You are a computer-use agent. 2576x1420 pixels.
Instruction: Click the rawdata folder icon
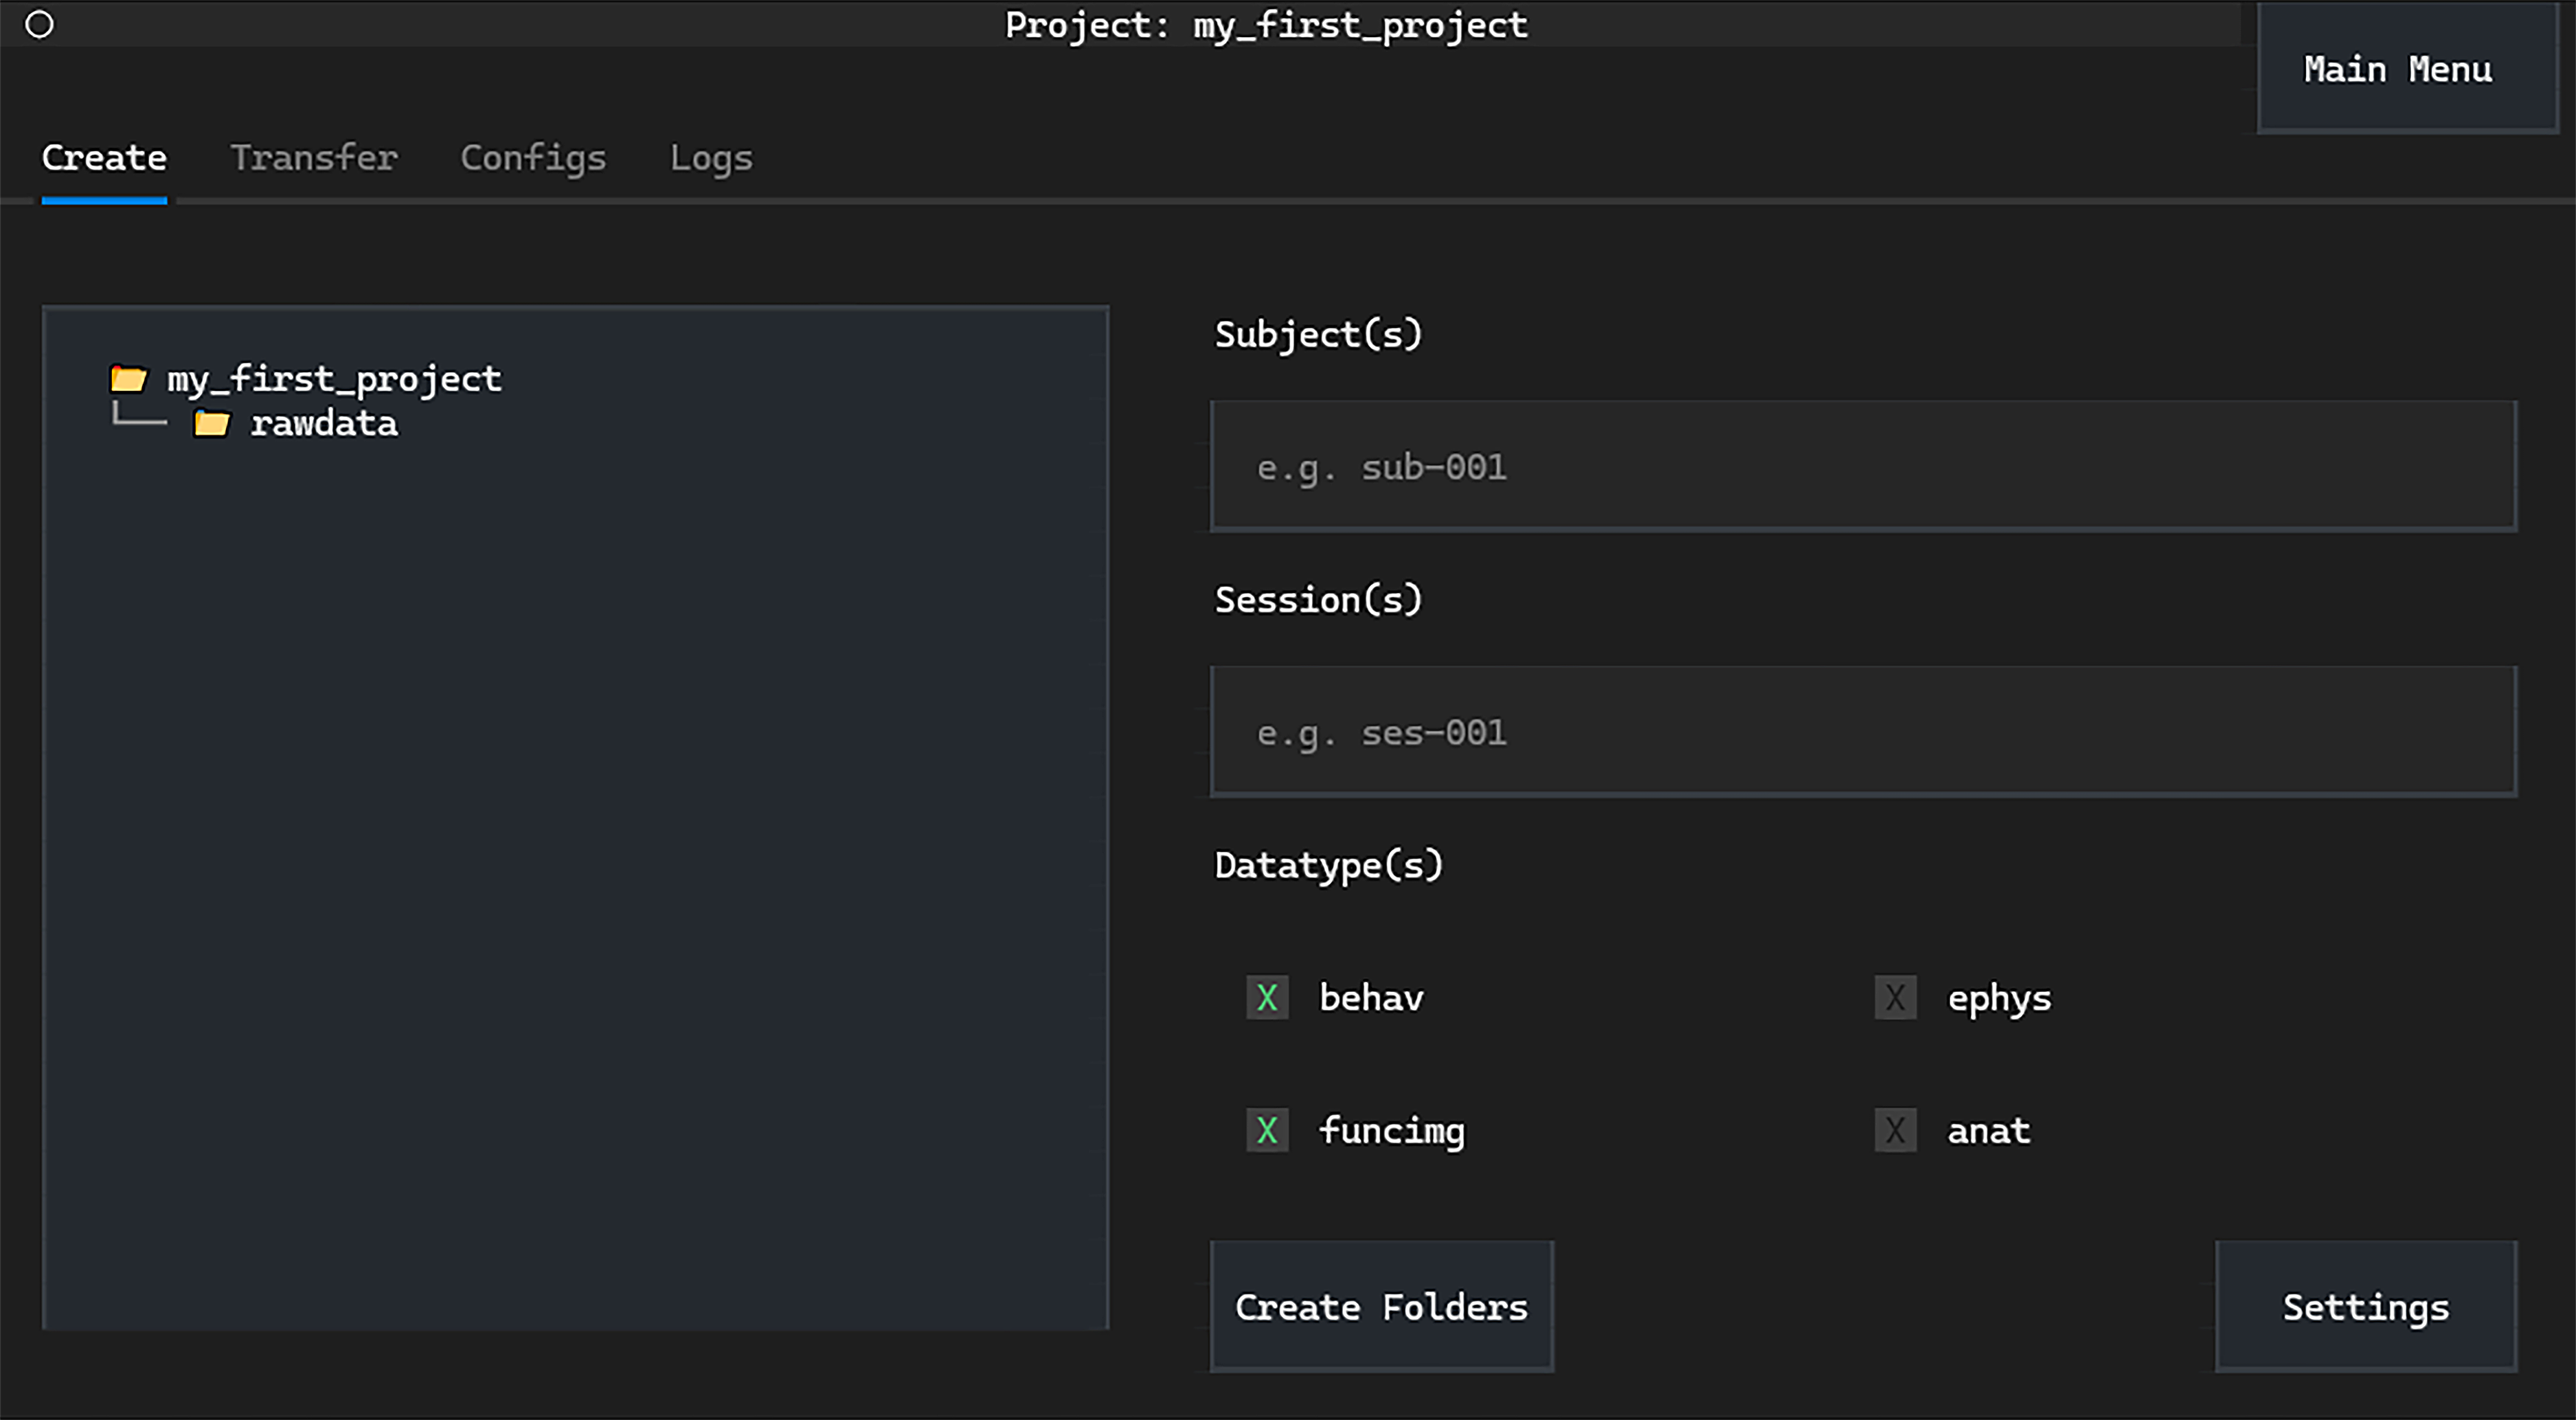(211, 424)
